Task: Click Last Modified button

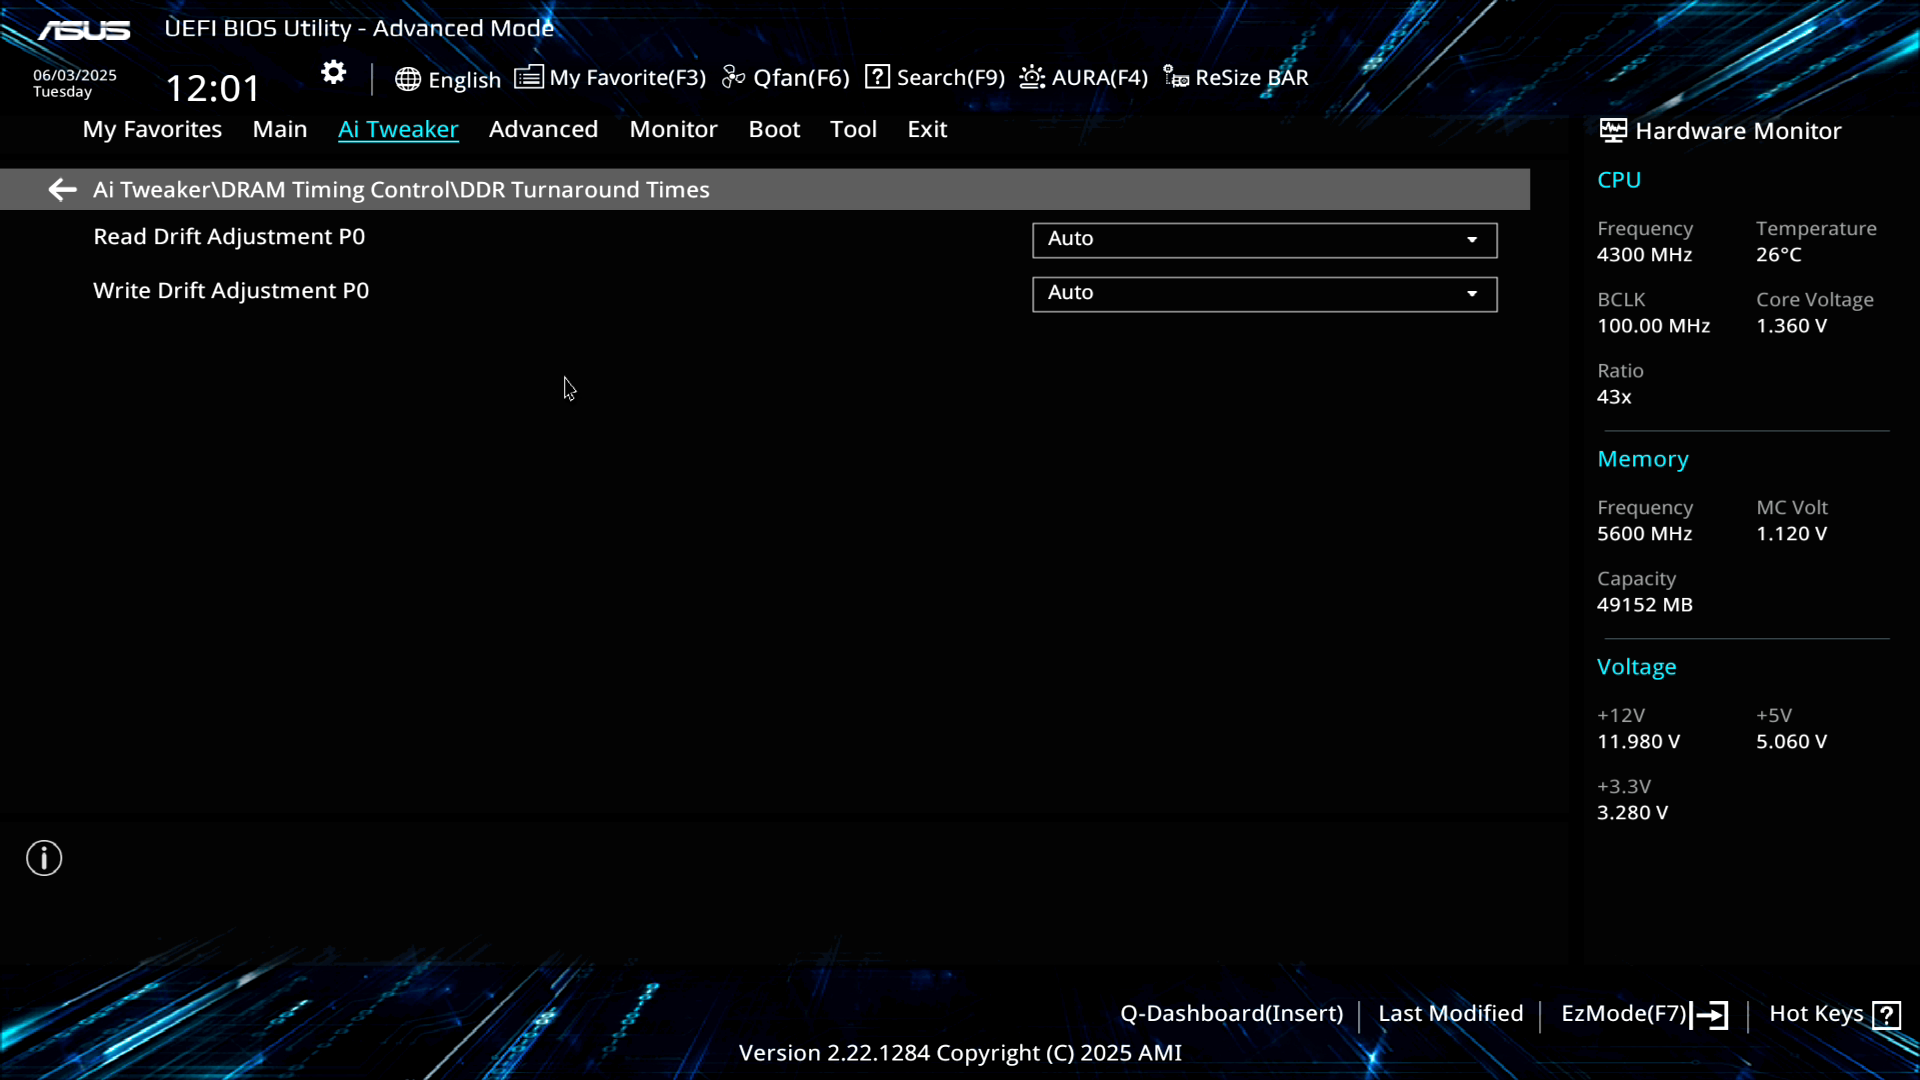Action: click(1450, 1014)
